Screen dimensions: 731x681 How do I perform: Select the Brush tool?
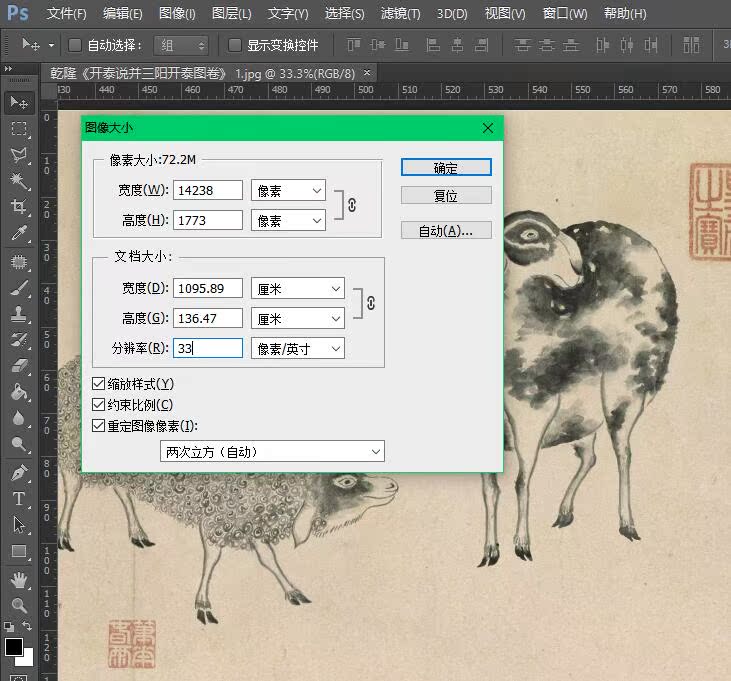point(19,288)
